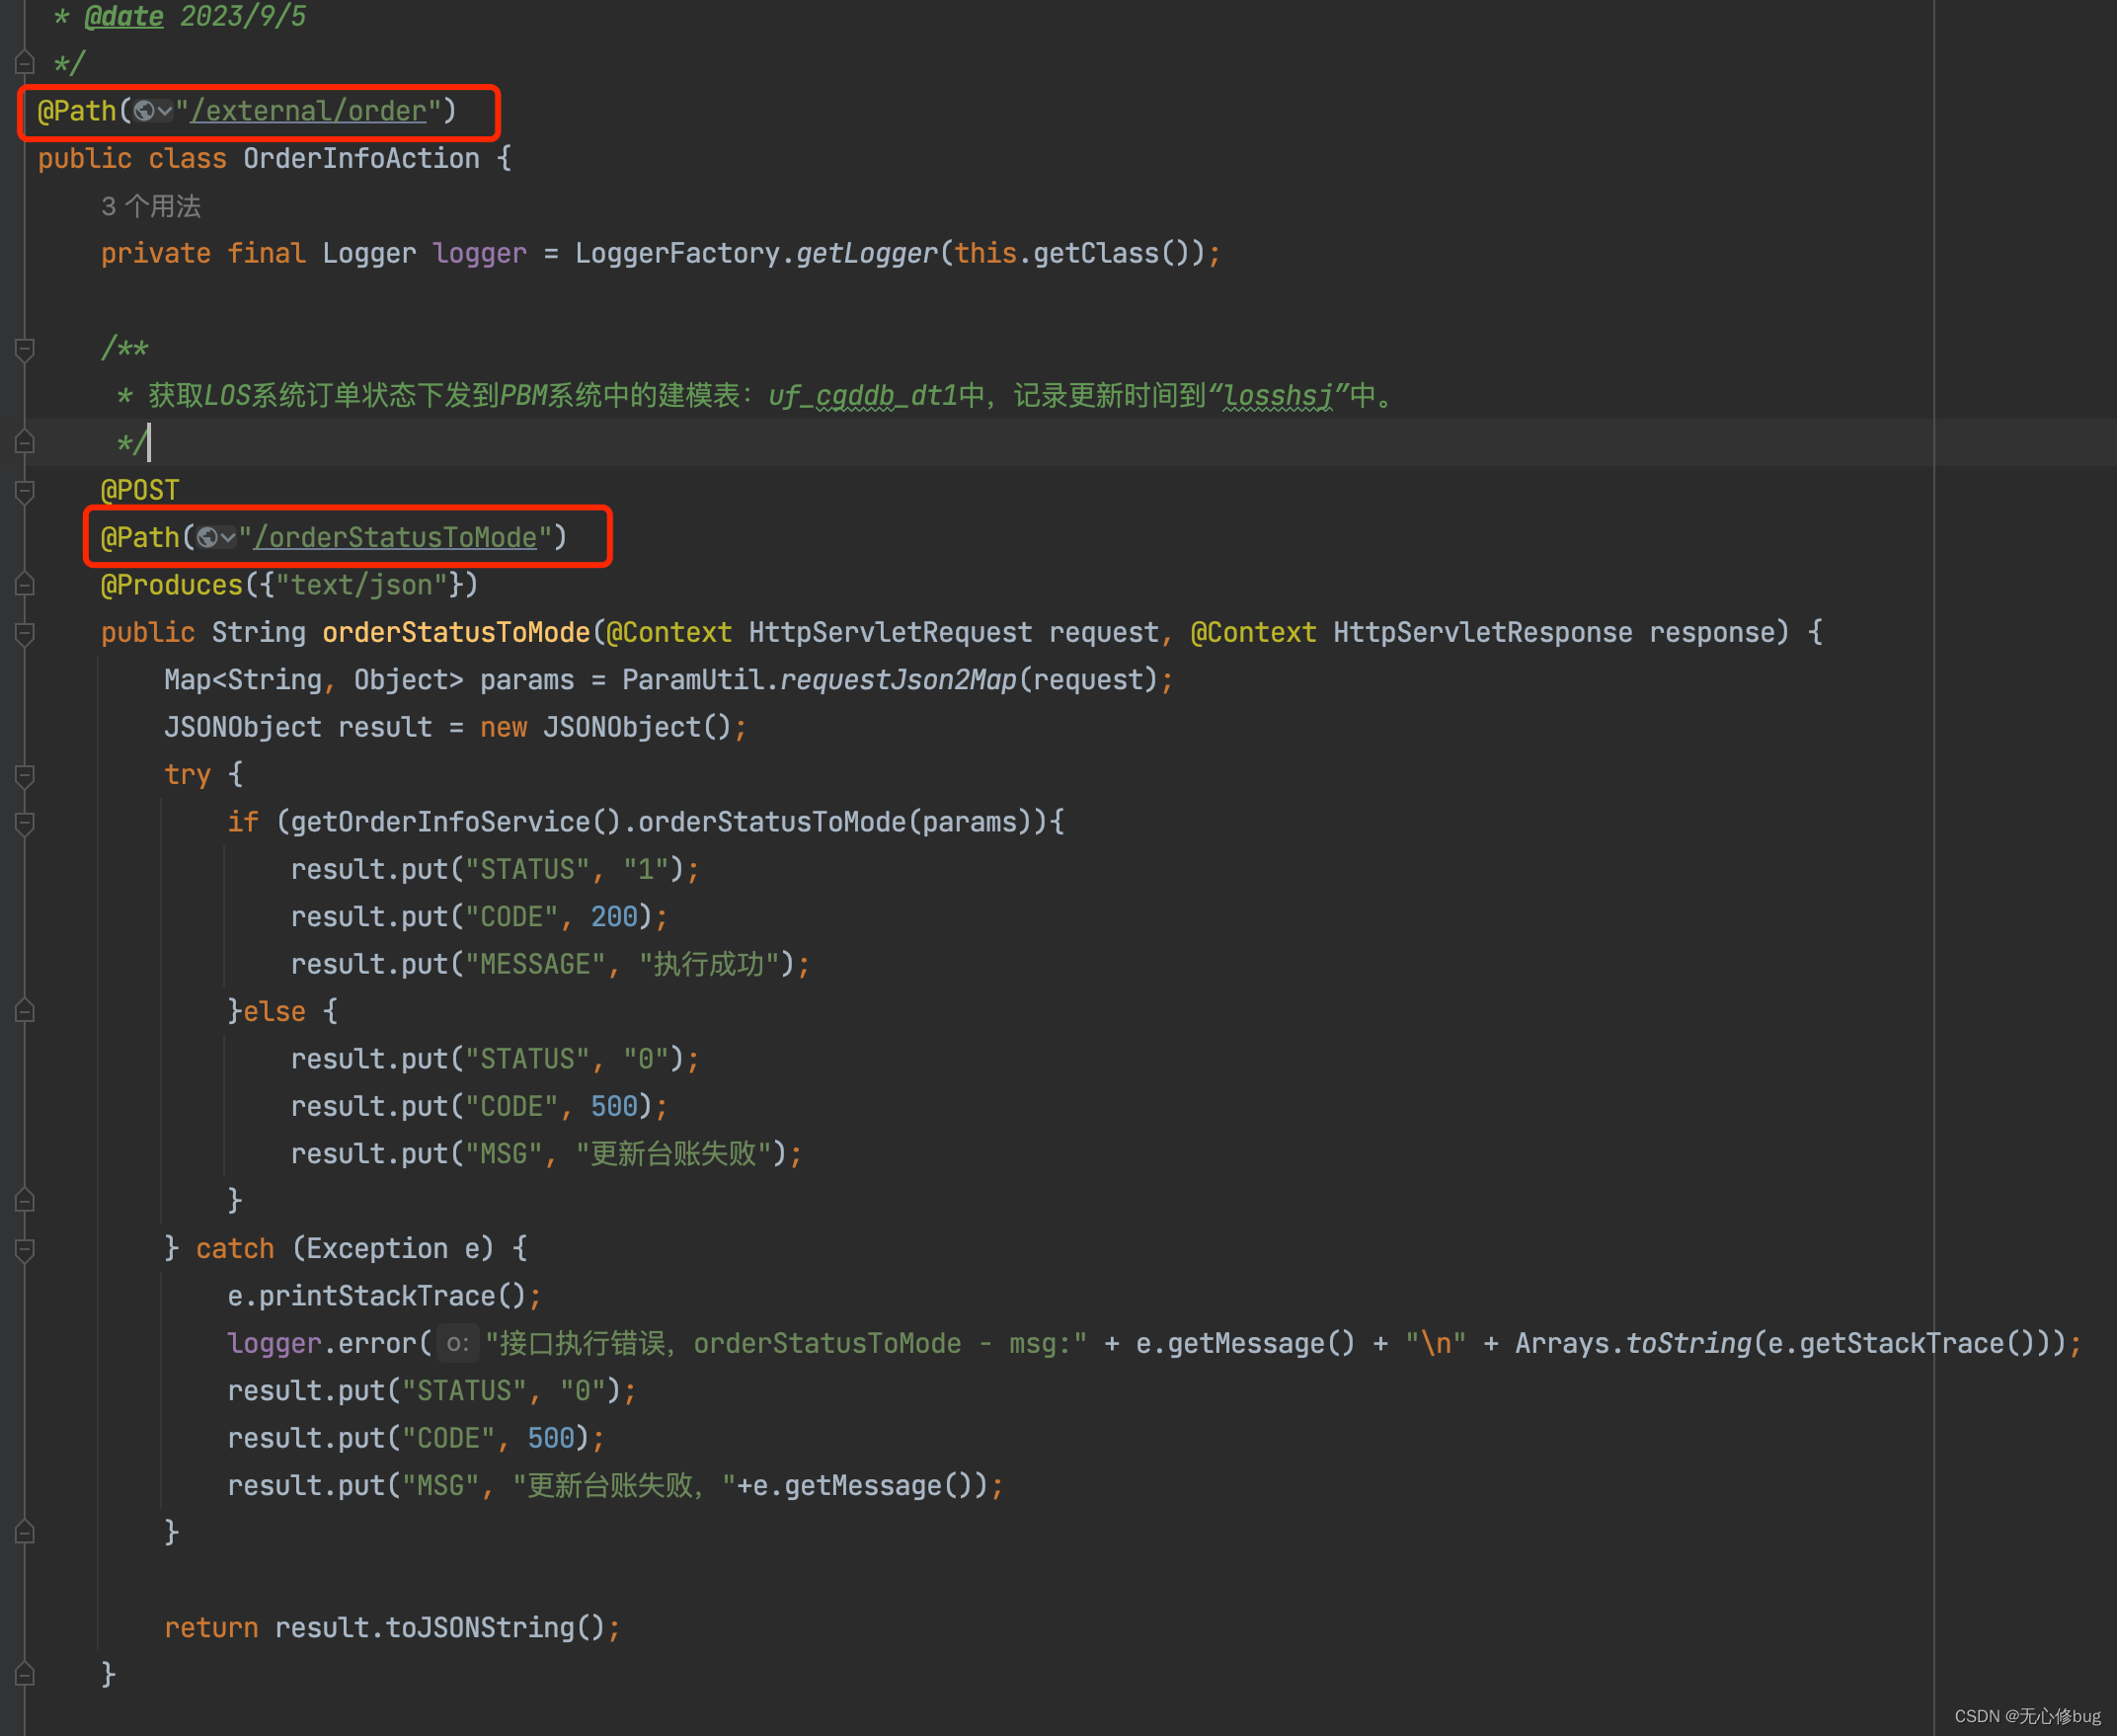Click fold marker beside the @Produces annotation

click(x=25, y=585)
